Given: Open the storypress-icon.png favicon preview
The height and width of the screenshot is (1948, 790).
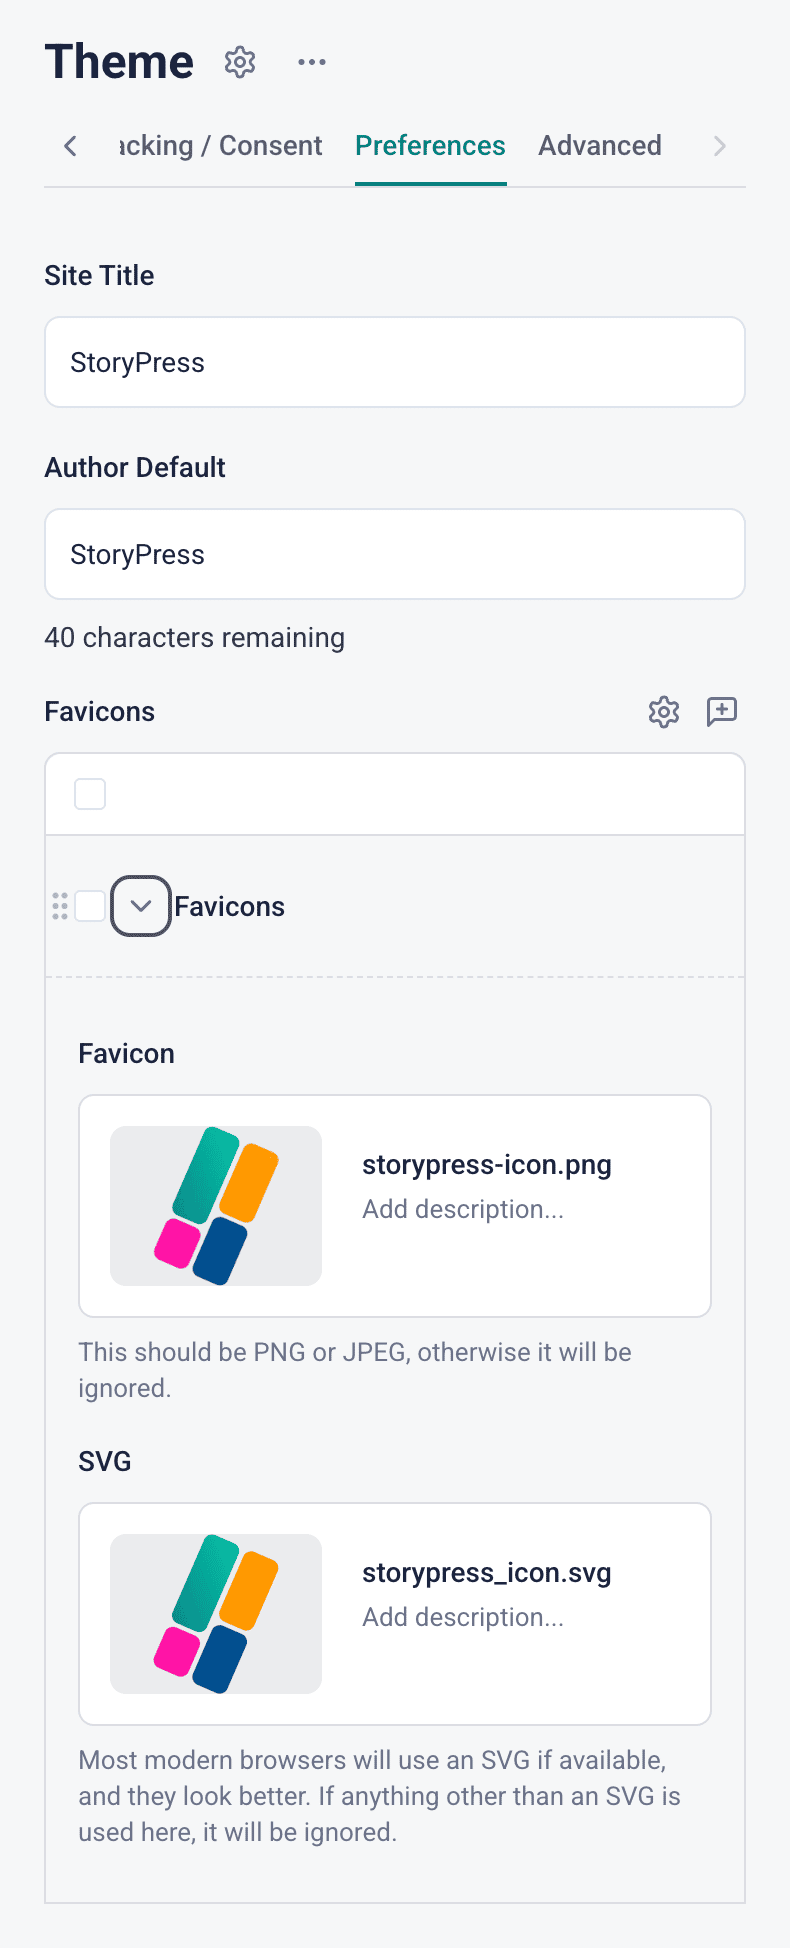Looking at the screenshot, I should [216, 1206].
